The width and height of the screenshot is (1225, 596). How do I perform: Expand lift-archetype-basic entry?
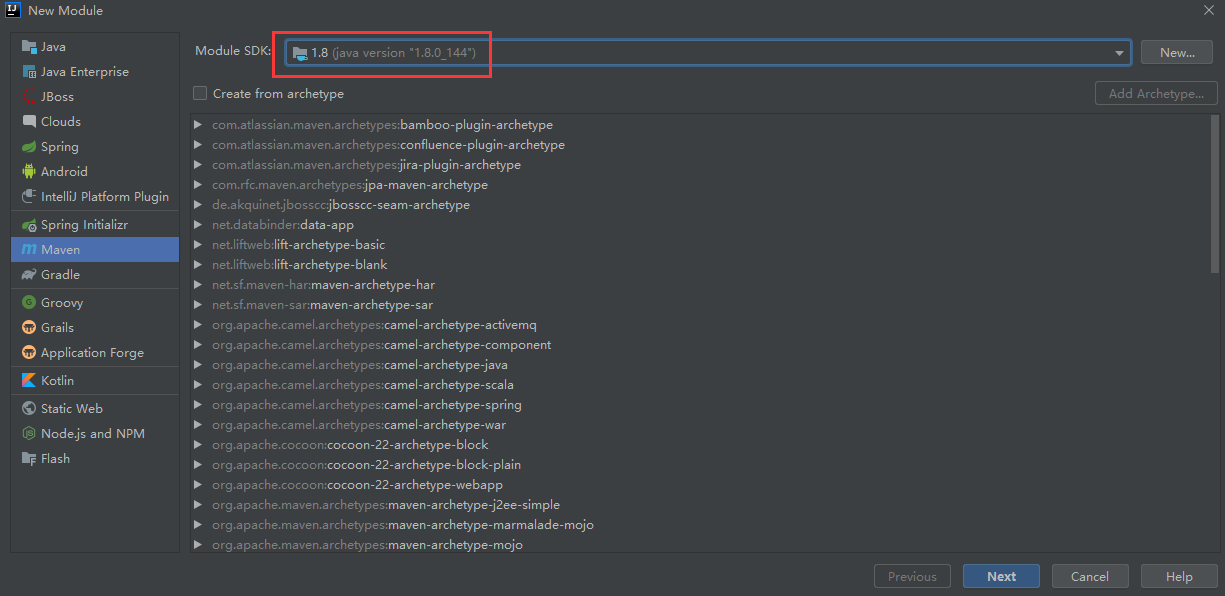(x=197, y=245)
